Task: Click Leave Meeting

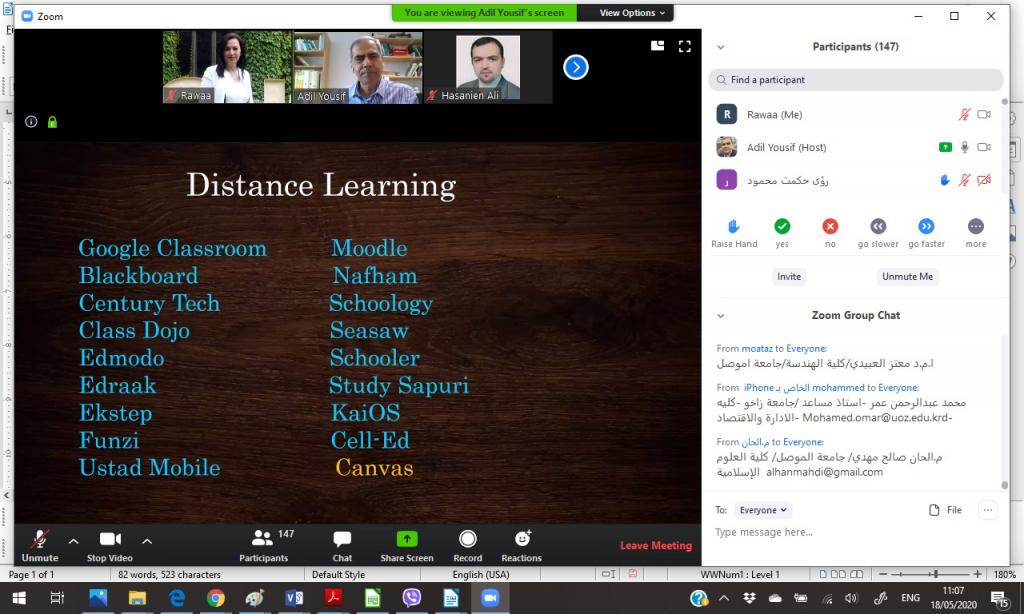Action: [655, 546]
